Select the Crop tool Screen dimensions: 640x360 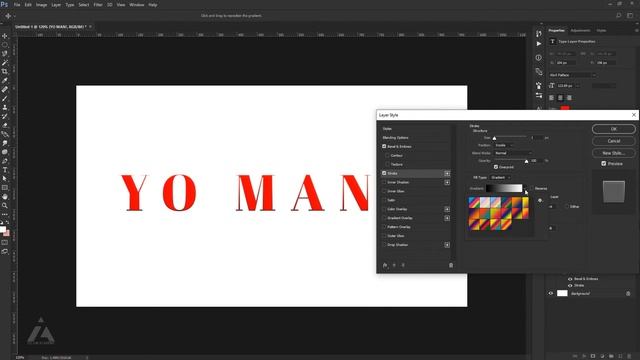pos(4,72)
